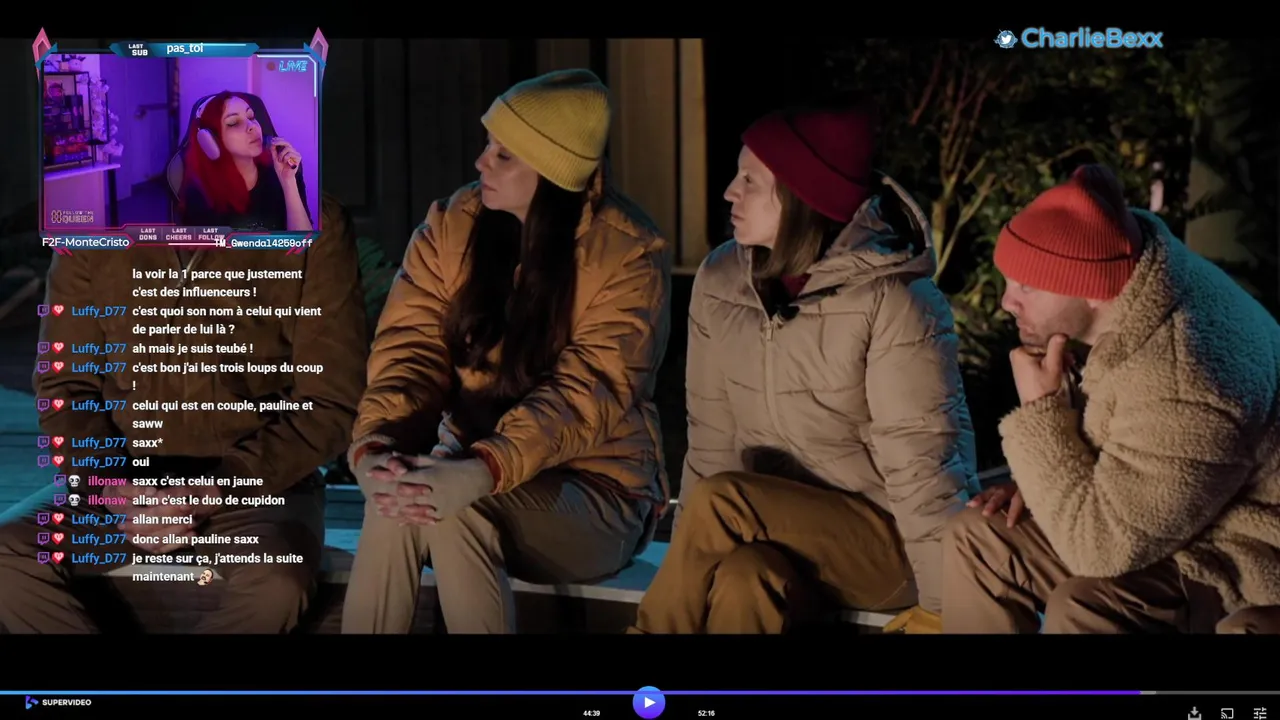
Task: Click message 'donc allan pauline saxx'
Action: 195,539
